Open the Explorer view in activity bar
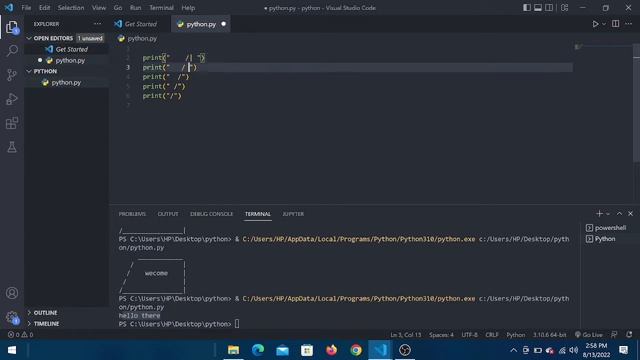 tap(12, 27)
